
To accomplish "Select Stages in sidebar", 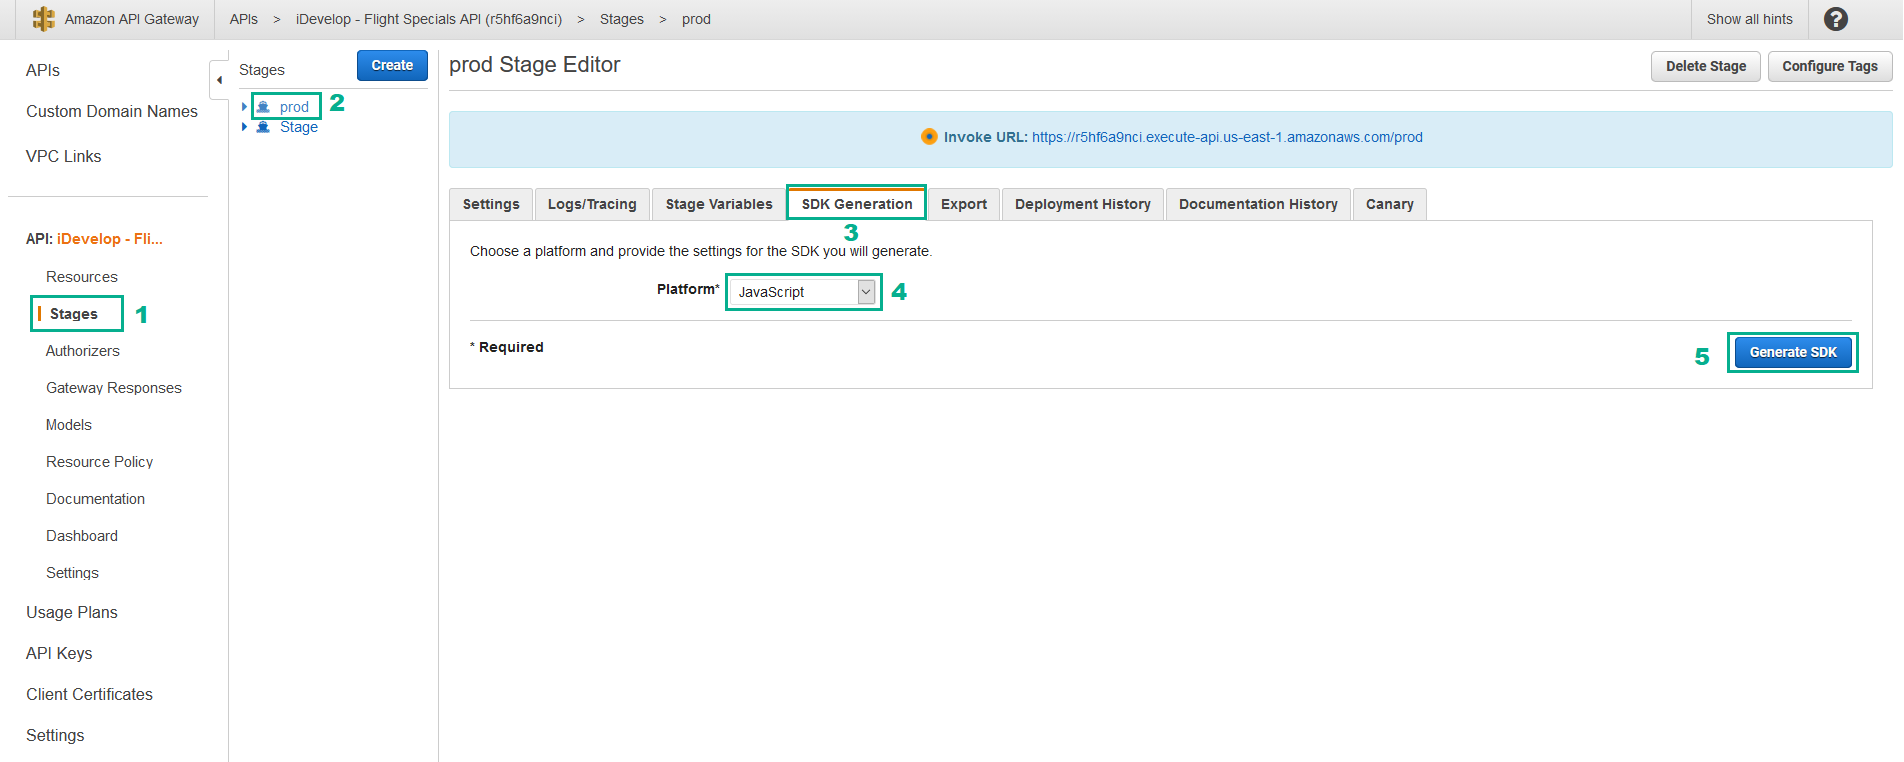I will click(74, 314).
